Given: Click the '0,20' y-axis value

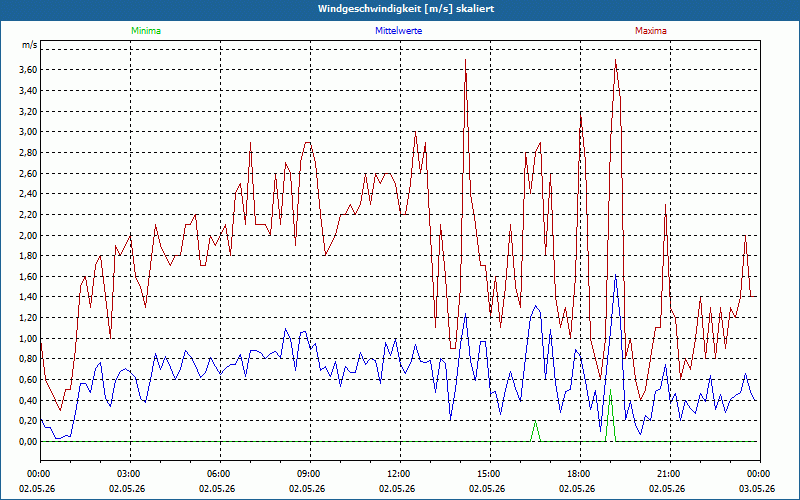Looking at the screenshot, I should [x=28, y=421].
